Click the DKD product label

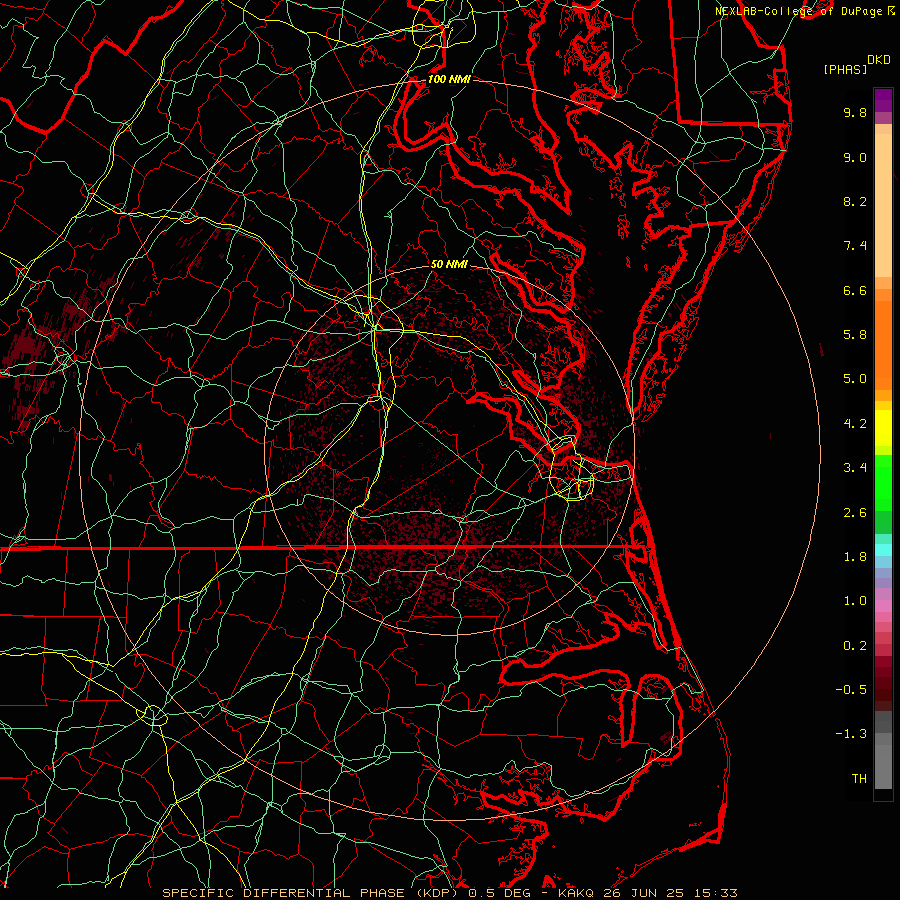click(878, 60)
